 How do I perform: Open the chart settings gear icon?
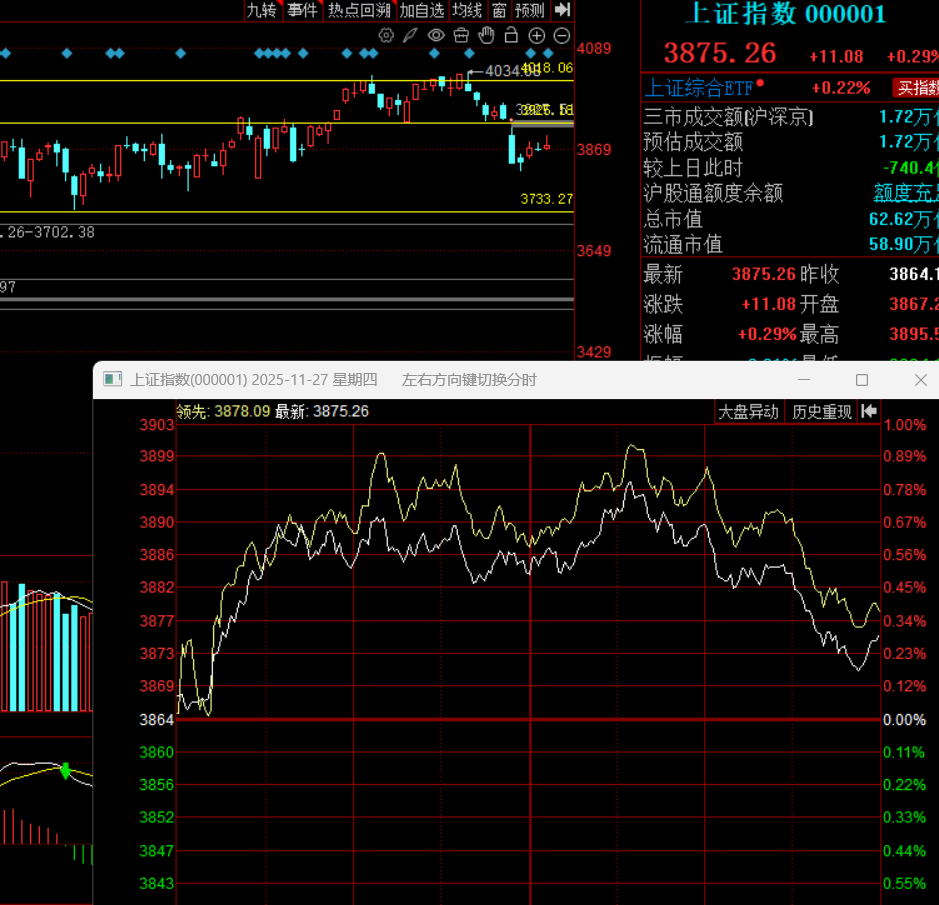[x=386, y=36]
